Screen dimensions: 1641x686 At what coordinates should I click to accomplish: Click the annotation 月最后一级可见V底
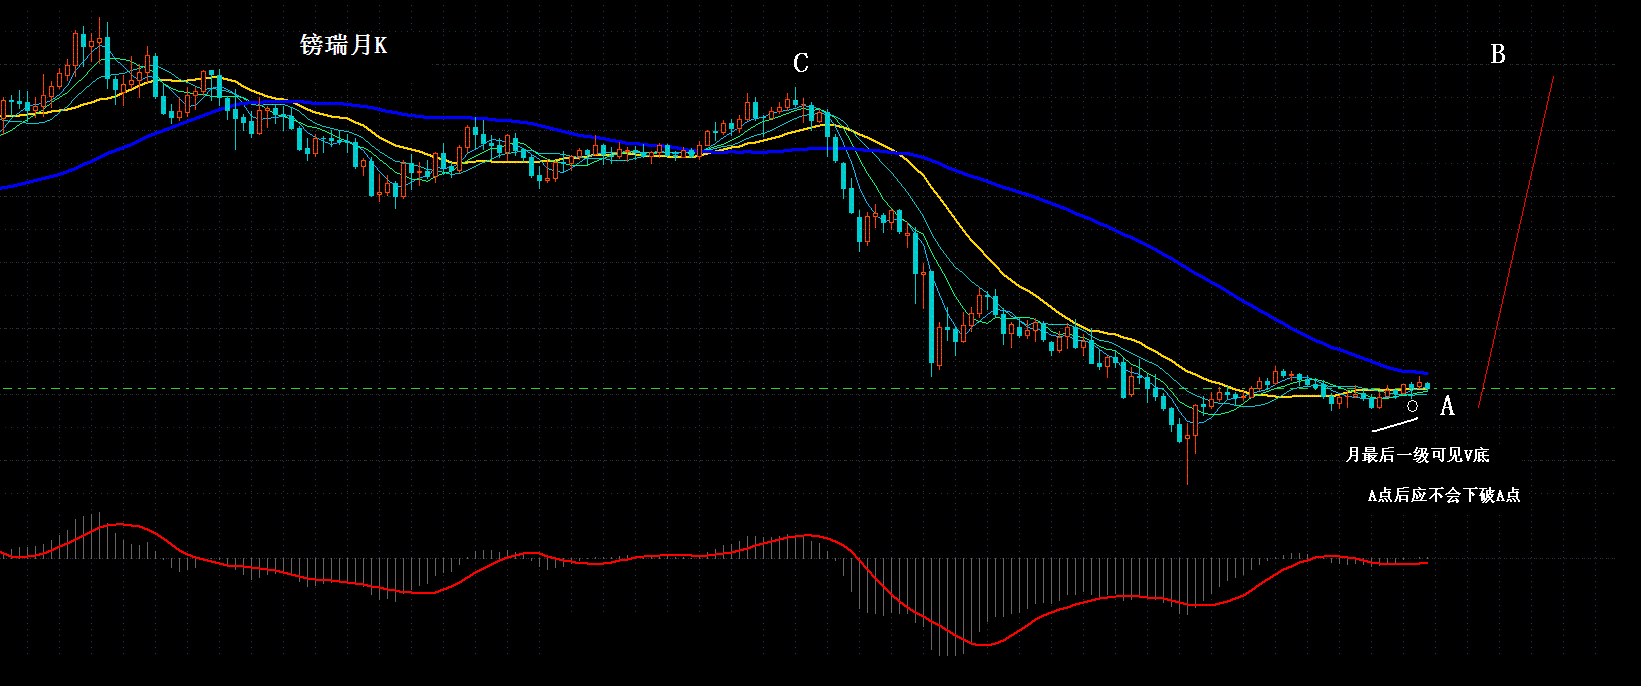pos(1417,455)
